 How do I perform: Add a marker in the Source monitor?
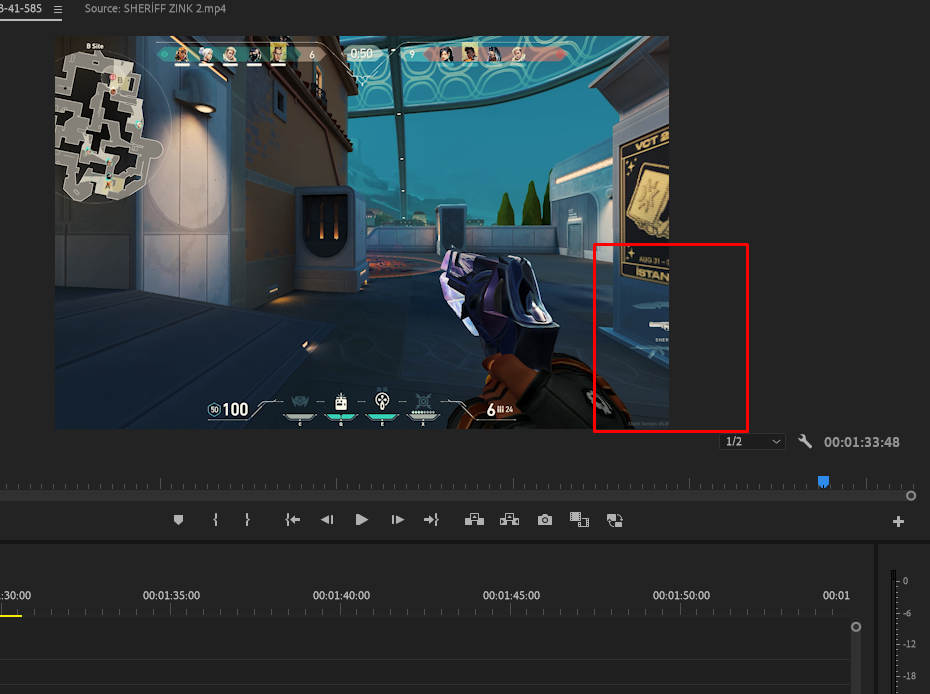tap(178, 520)
